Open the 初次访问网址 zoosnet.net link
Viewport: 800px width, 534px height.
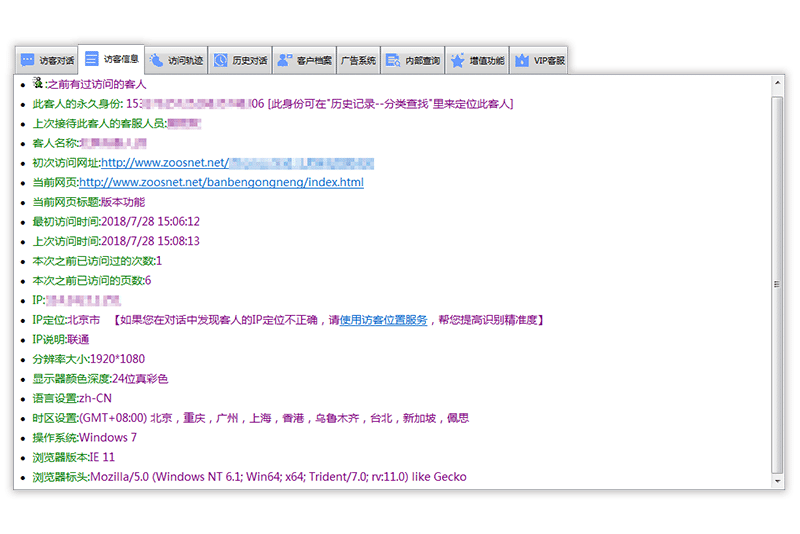[x=165, y=163]
